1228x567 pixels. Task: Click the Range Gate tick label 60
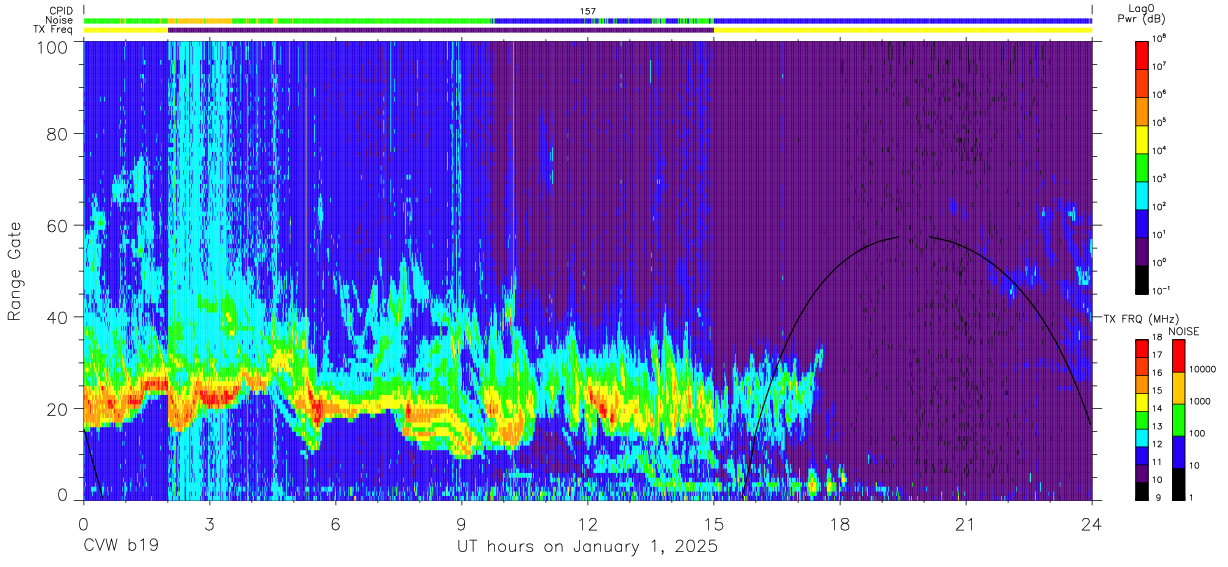(58, 226)
